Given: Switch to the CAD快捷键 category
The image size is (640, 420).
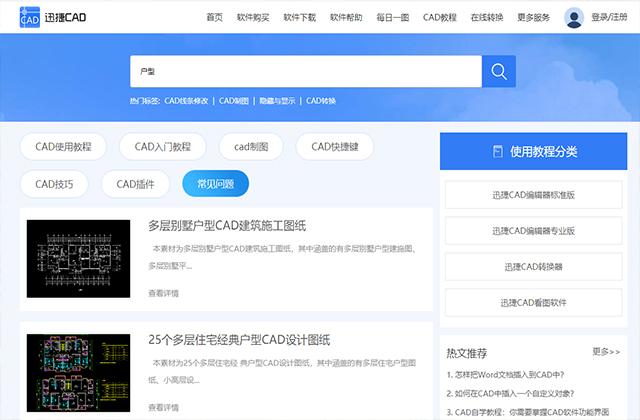Looking at the screenshot, I should (x=335, y=147).
